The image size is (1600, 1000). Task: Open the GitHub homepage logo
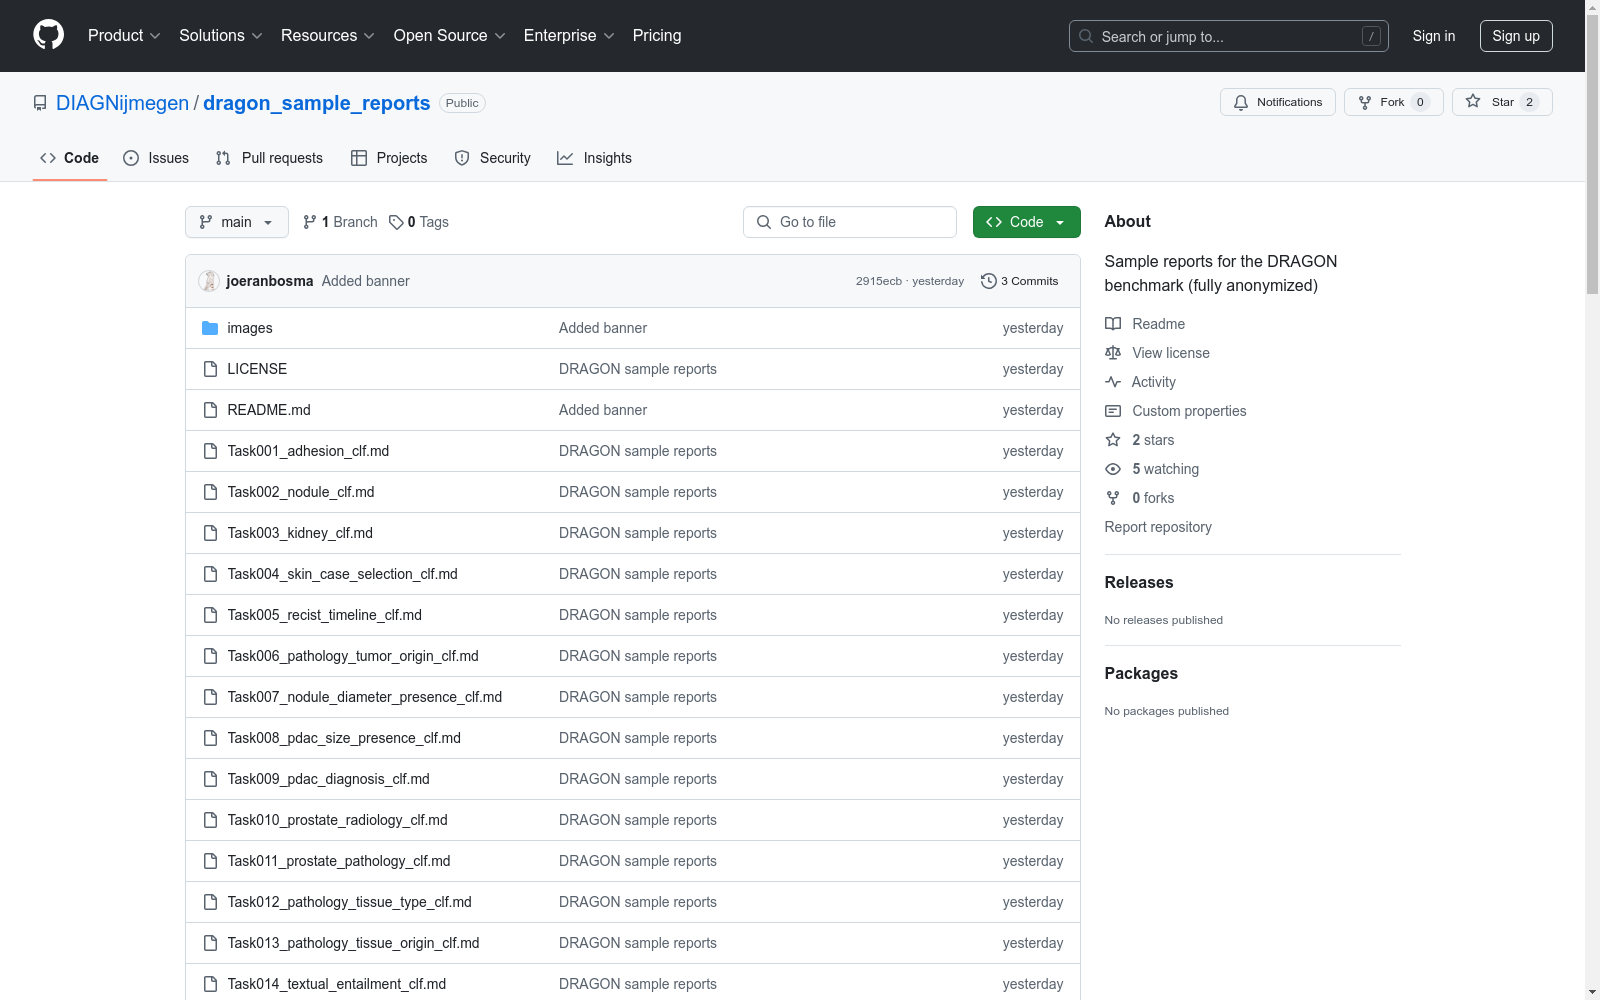(48, 35)
